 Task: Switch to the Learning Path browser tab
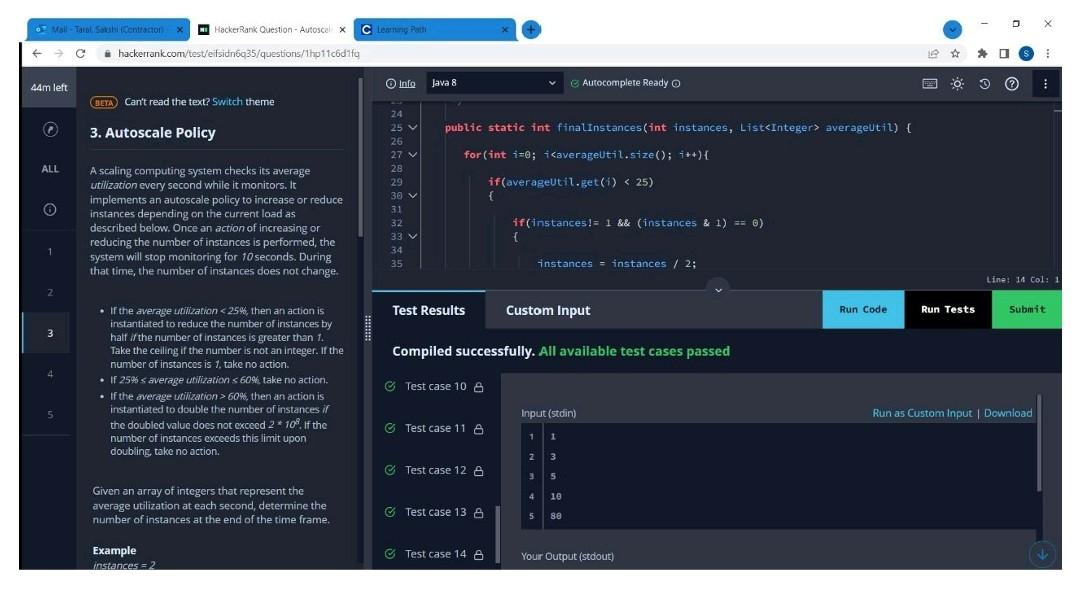coord(435,30)
